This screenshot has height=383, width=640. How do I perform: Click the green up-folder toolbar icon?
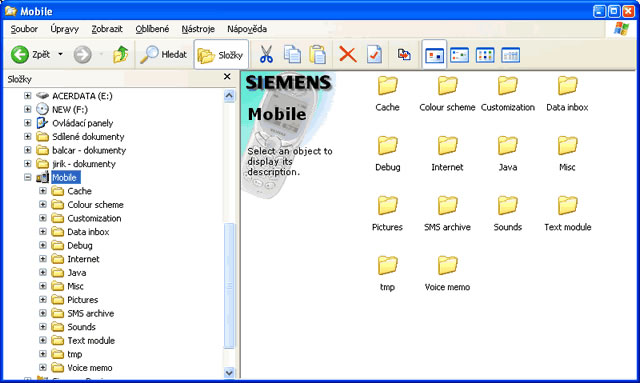click(120, 54)
